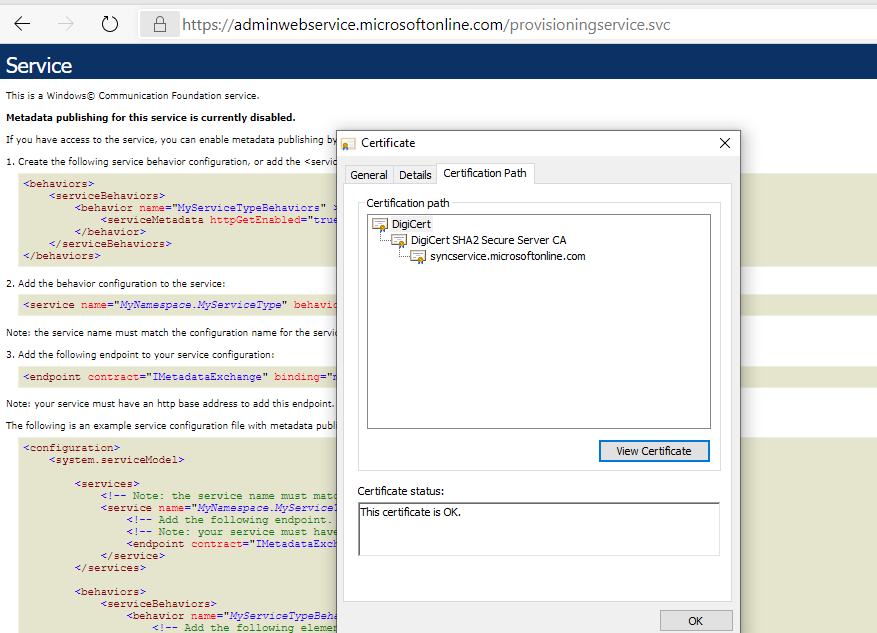Screen dimensions: 877x633
Task: Click the Service page heading
Action: [39, 65]
